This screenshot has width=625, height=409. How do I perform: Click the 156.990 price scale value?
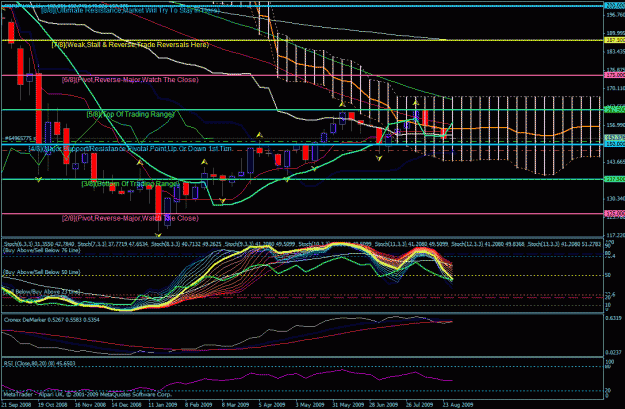(615, 125)
